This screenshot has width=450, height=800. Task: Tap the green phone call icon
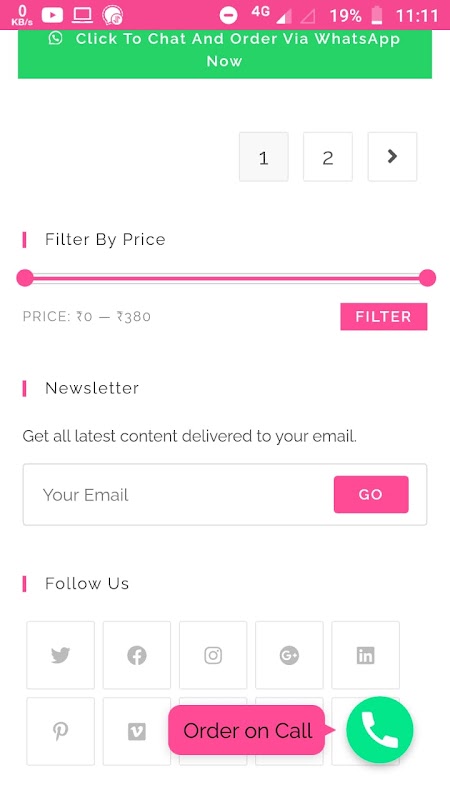click(380, 730)
